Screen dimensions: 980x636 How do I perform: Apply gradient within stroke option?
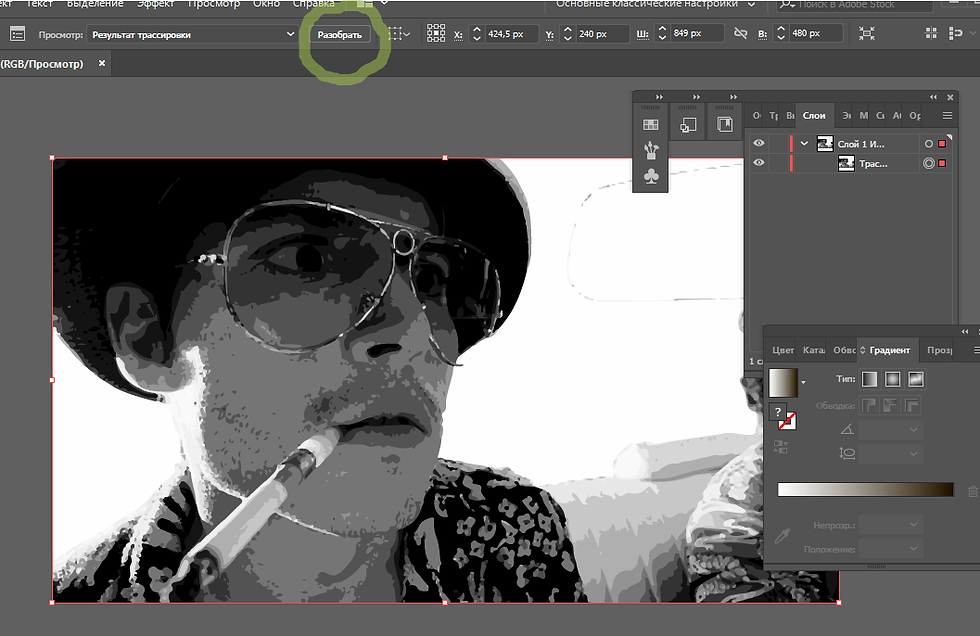click(869, 405)
